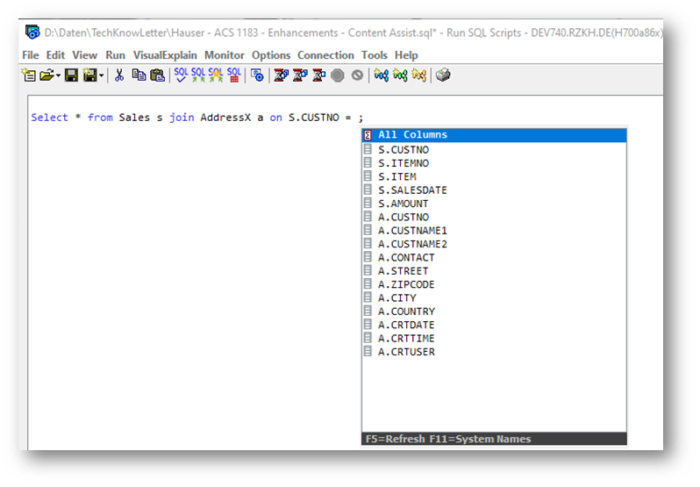Click SQL icon with green arrows
700x487 pixels.
[x=198, y=75]
